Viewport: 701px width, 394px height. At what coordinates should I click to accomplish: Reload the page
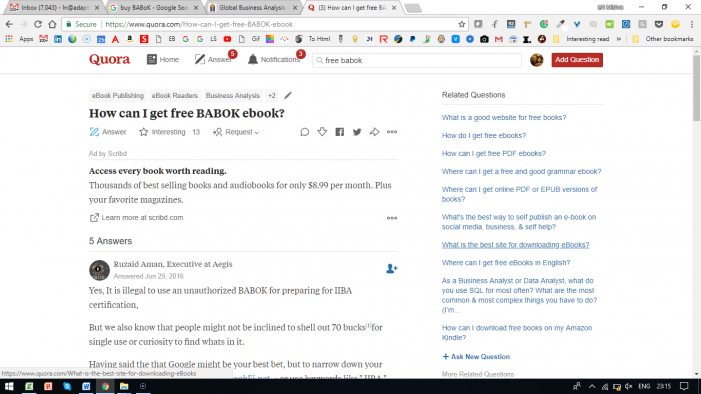click(x=38, y=24)
